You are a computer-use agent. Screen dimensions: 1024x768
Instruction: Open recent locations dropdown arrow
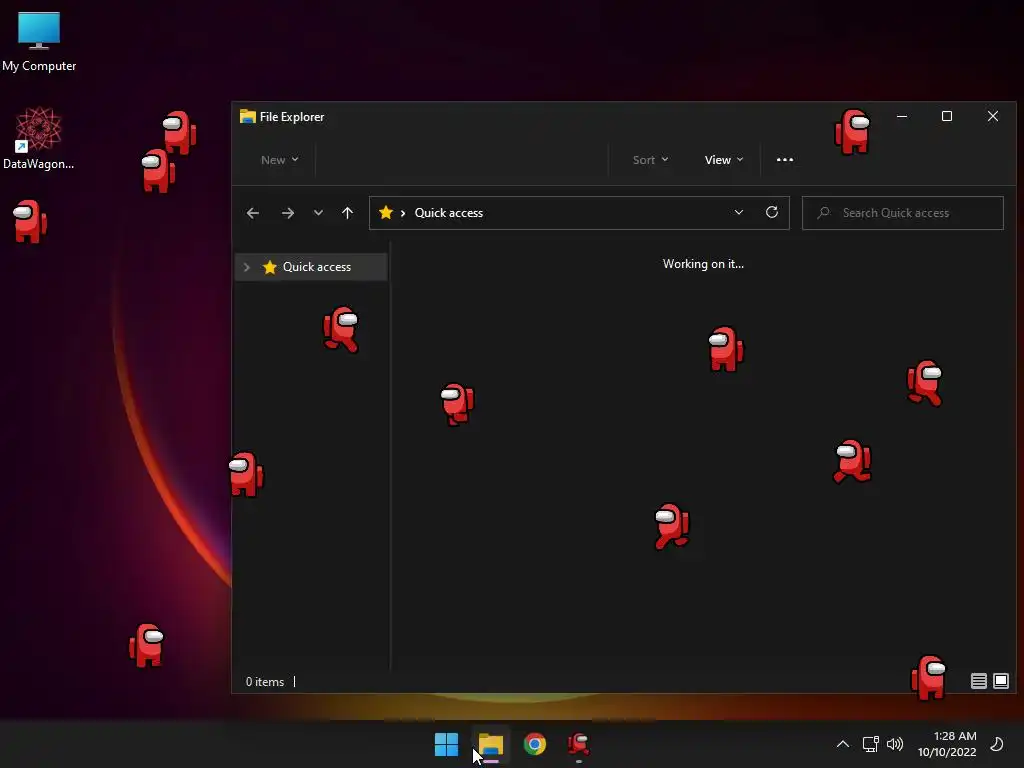(x=318, y=213)
